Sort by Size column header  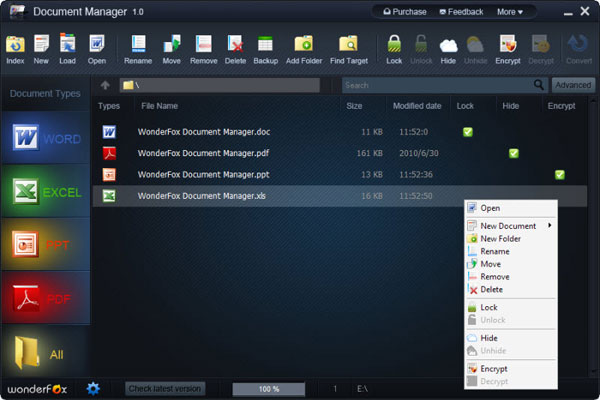354,106
